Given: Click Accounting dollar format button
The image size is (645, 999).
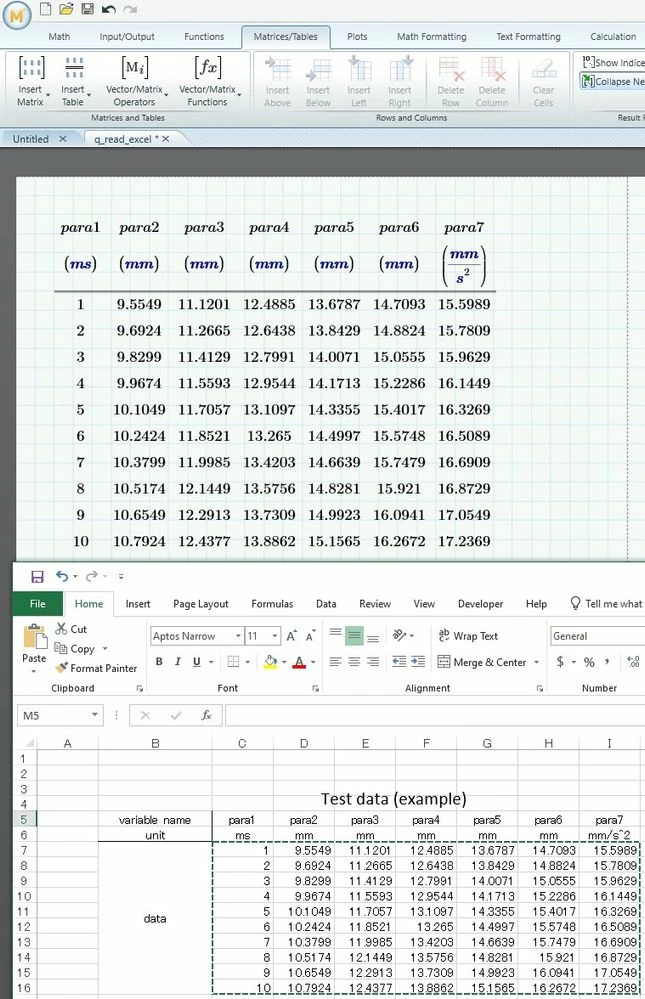Looking at the screenshot, I should click(x=560, y=662).
